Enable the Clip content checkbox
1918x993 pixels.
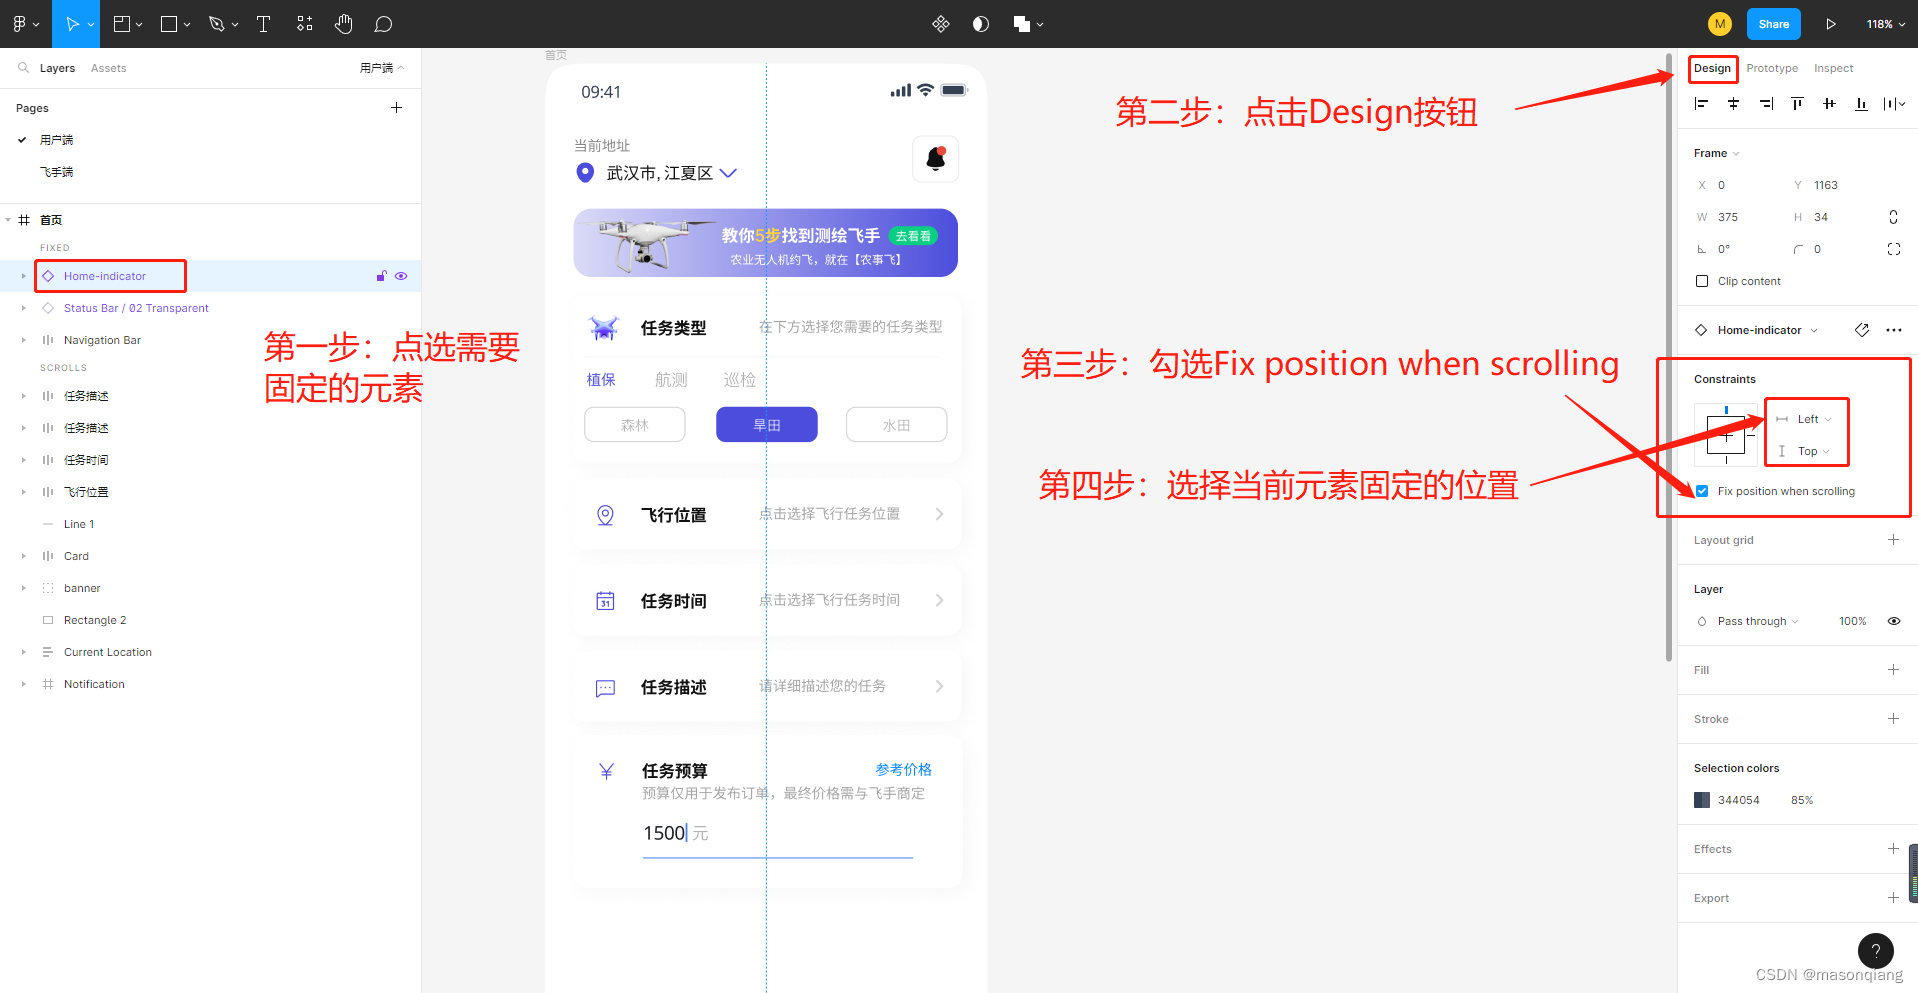click(1702, 281)
